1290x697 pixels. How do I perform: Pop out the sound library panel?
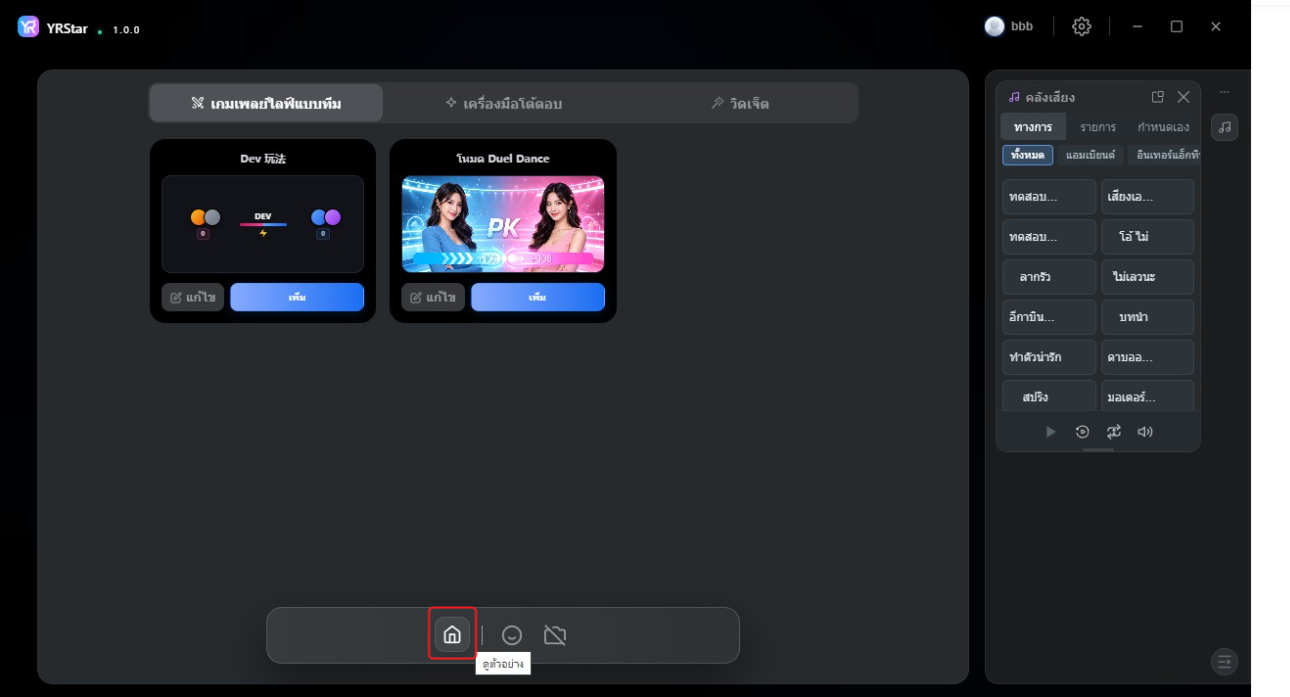[x=1158, y=97]
